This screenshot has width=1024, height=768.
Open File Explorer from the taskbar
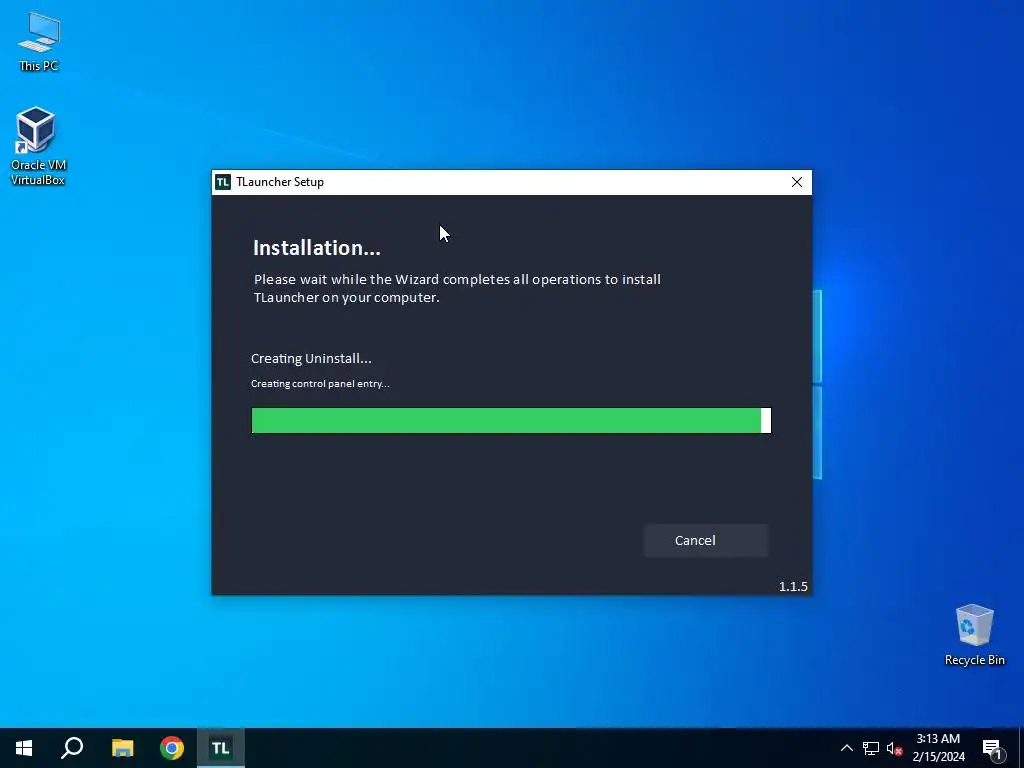(122, 748)
